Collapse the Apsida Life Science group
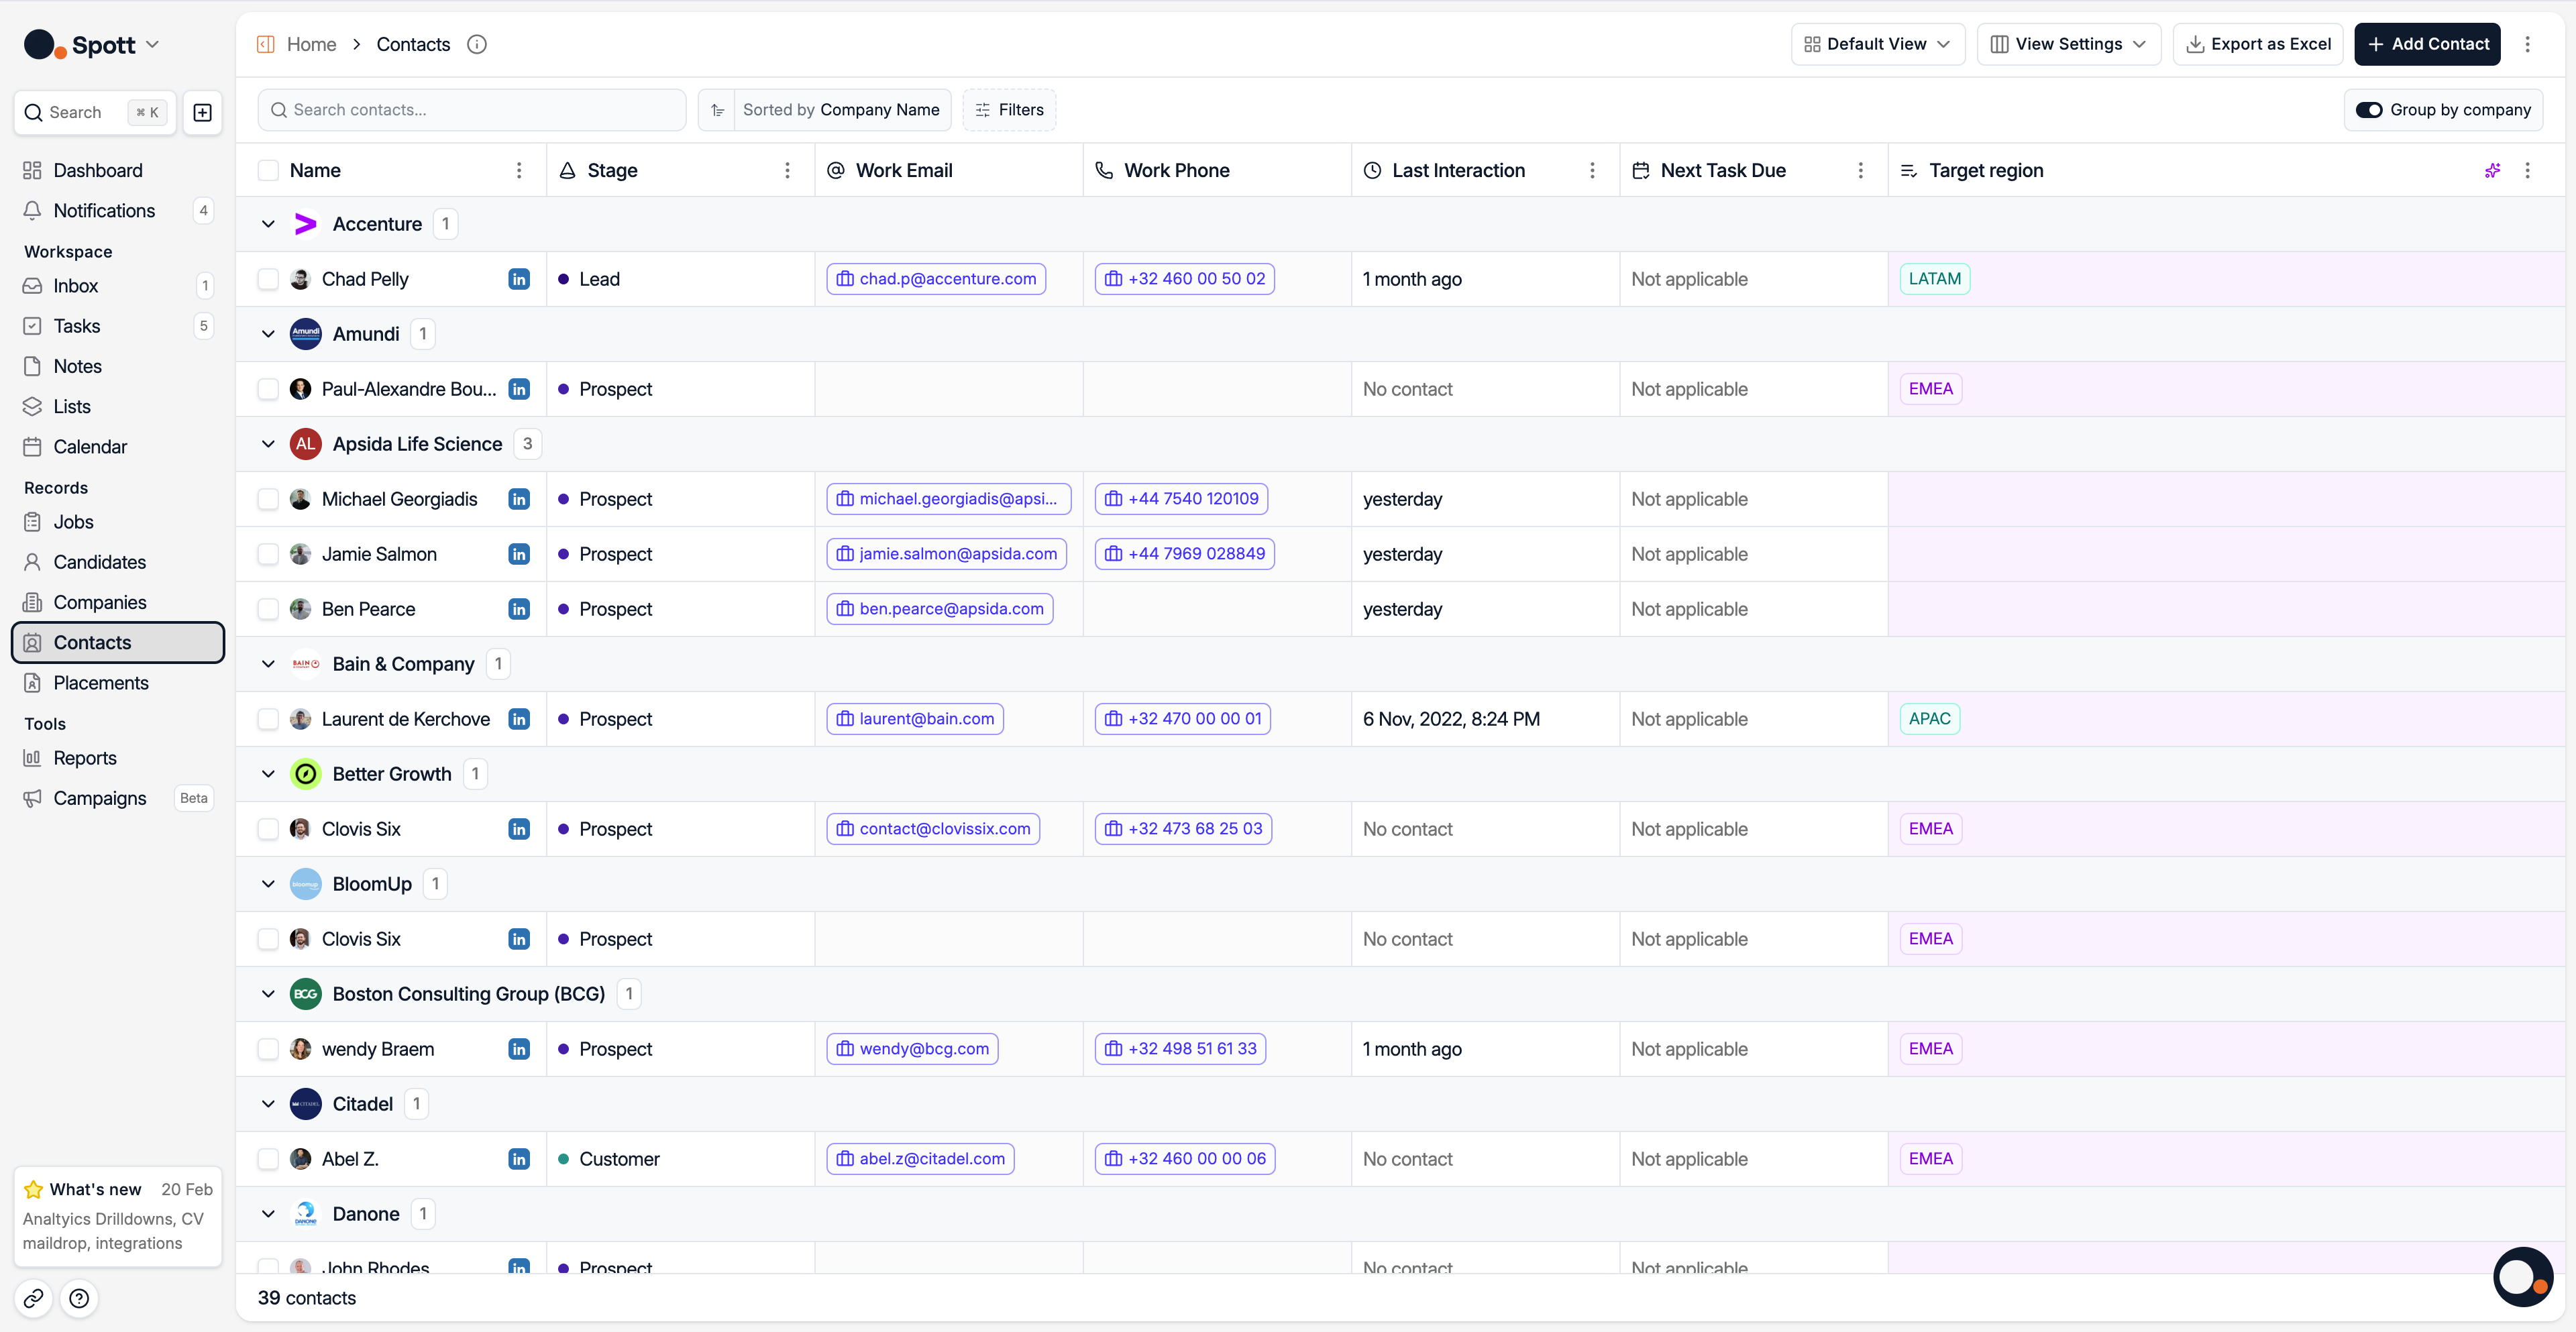The height and width of the screenshot is (1332, 2576). (x=268, y=444)
